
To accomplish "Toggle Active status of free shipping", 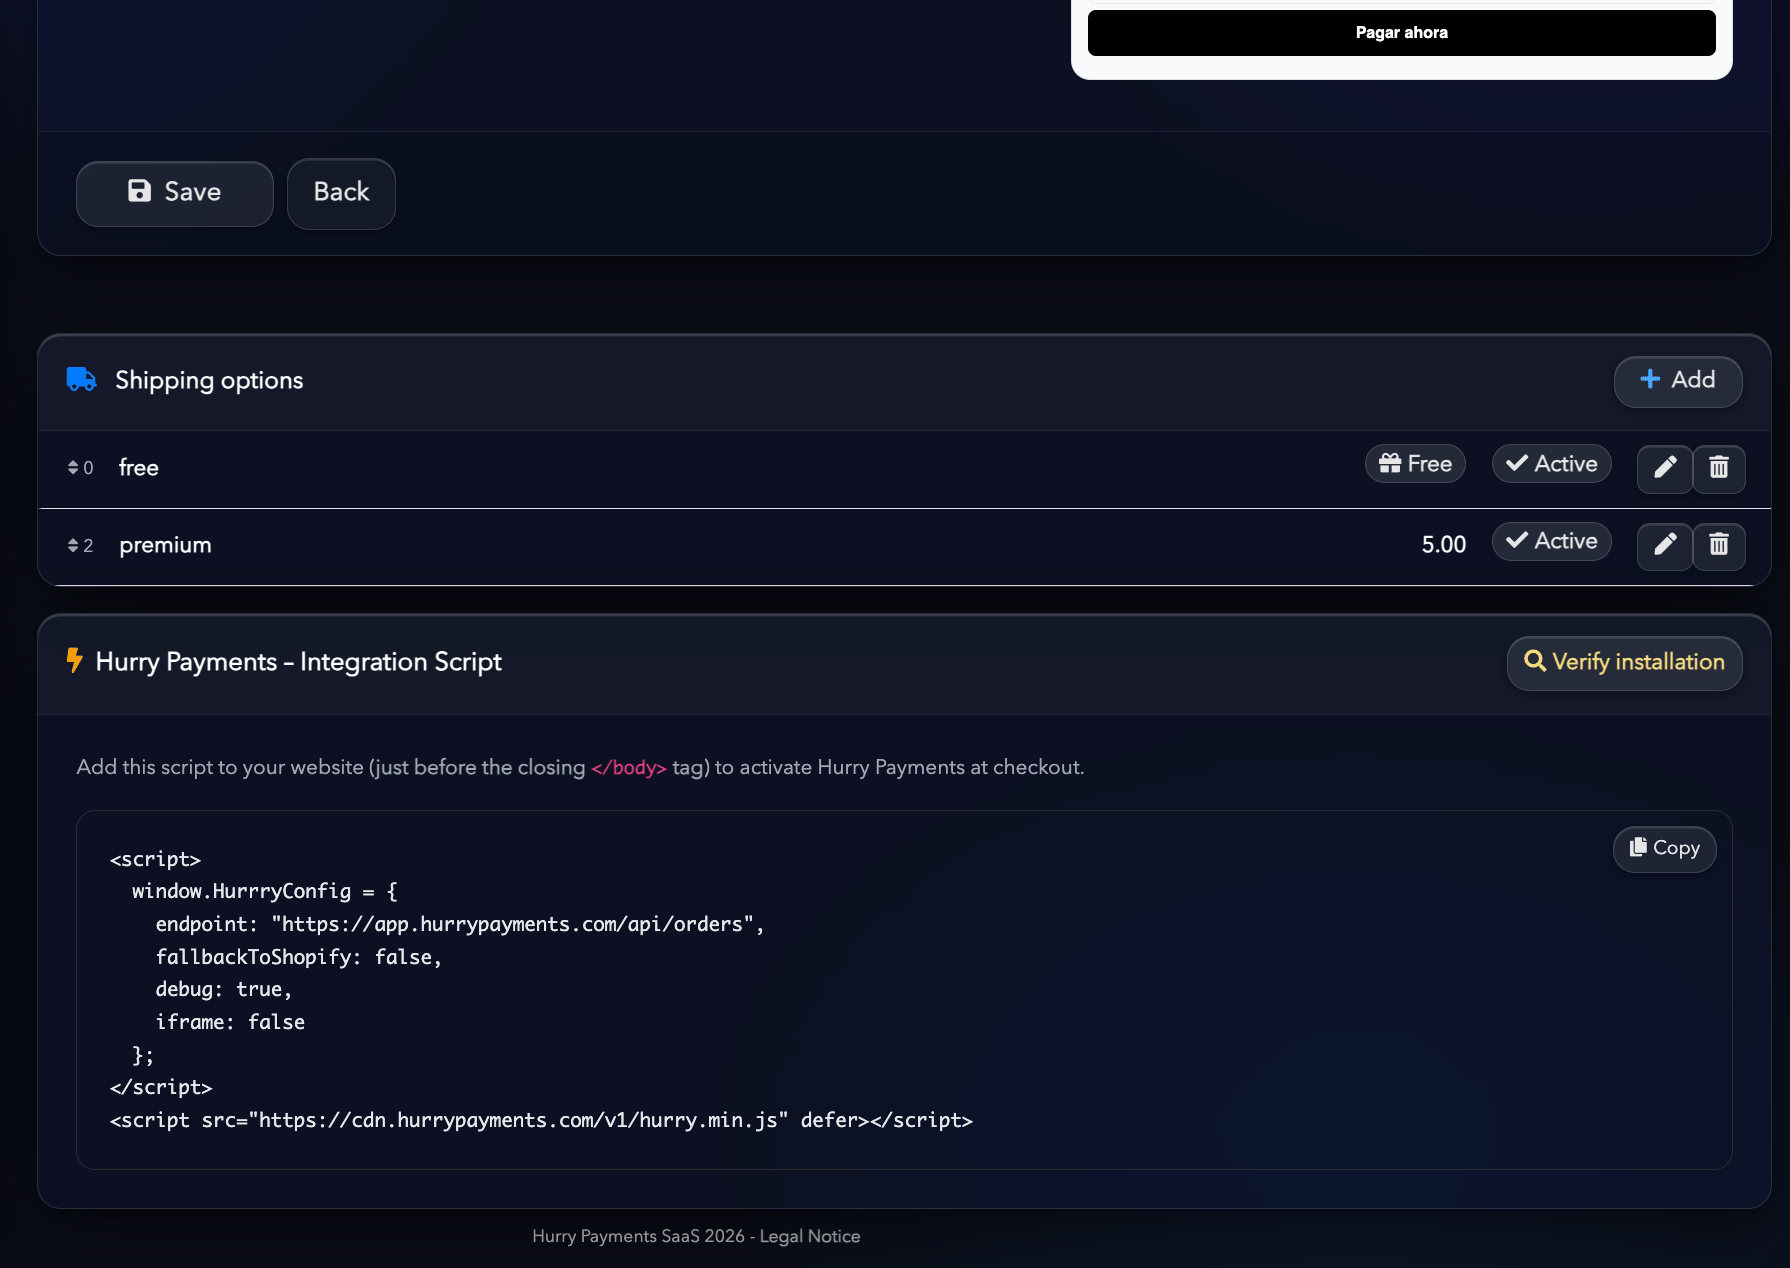I will 1551,464.
